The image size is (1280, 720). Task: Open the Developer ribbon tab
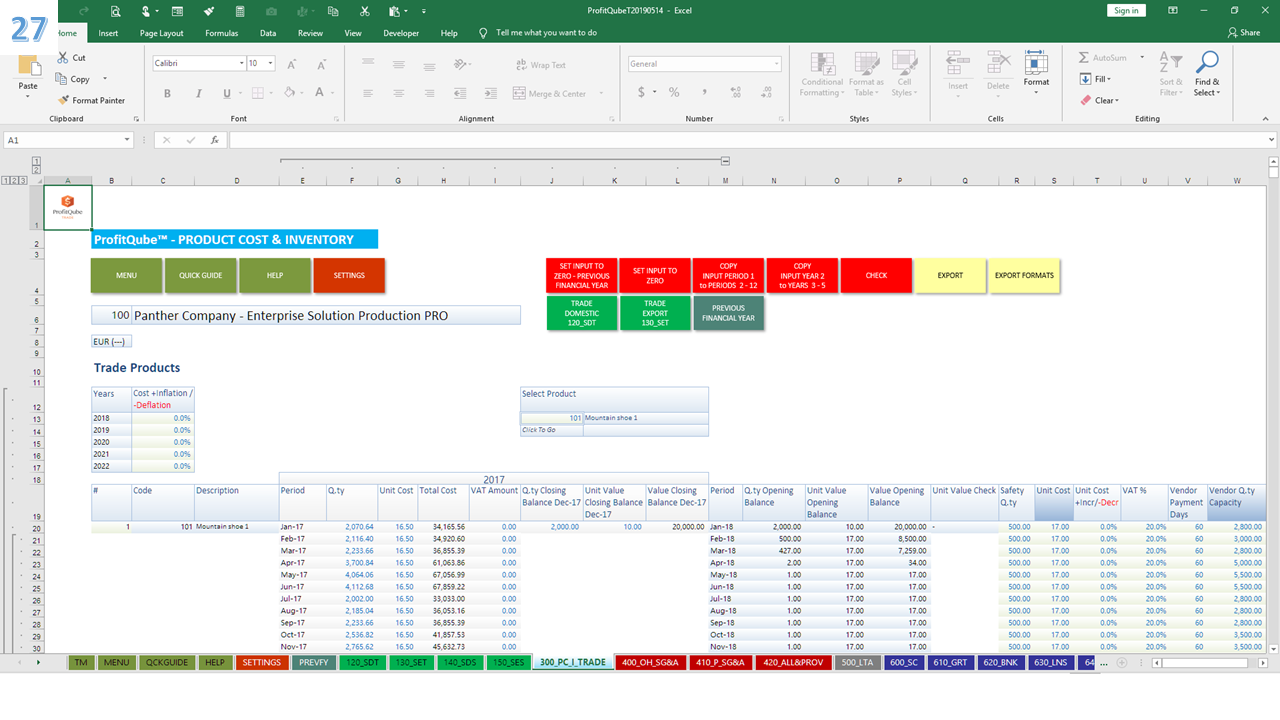coord(401,33)
